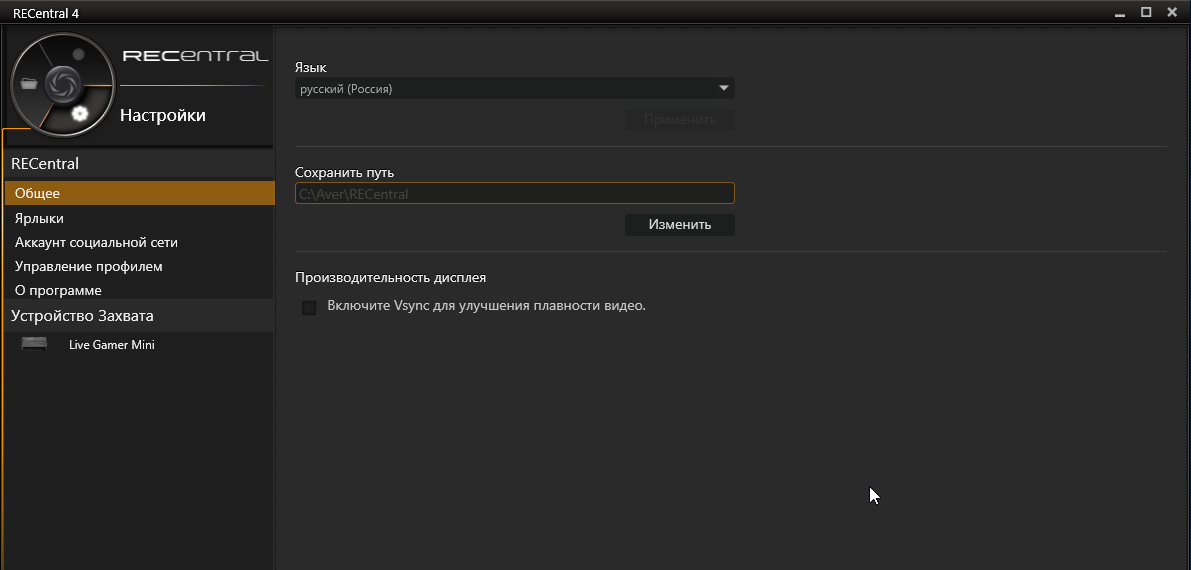The width and height of the screenshot is (1191, 570).
Task: Open the folder (file sharing) section icon
Action: tap(28, 83)
